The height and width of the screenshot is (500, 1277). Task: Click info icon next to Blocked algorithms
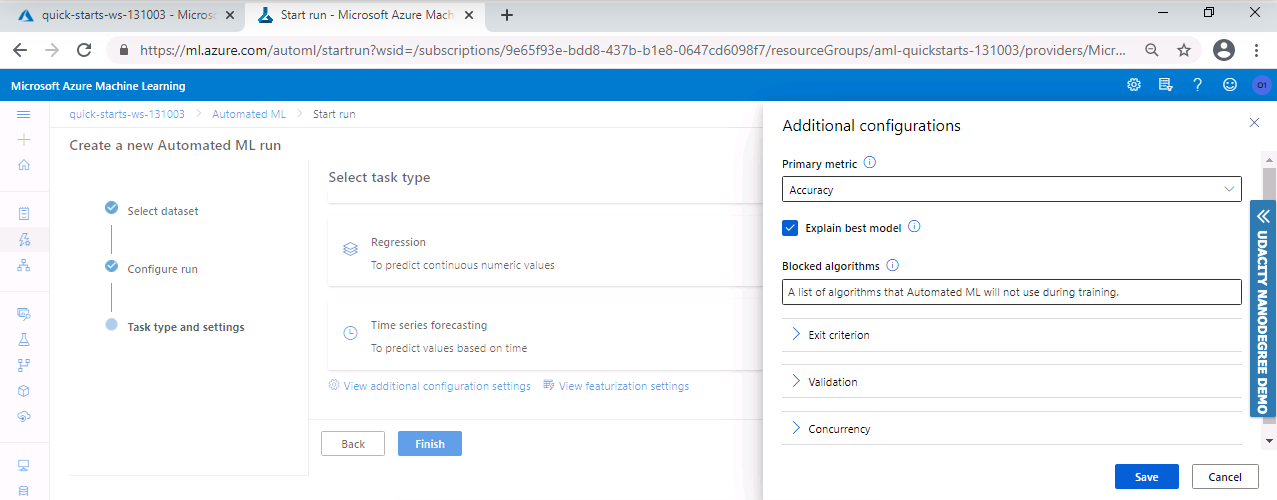(893, 265)
